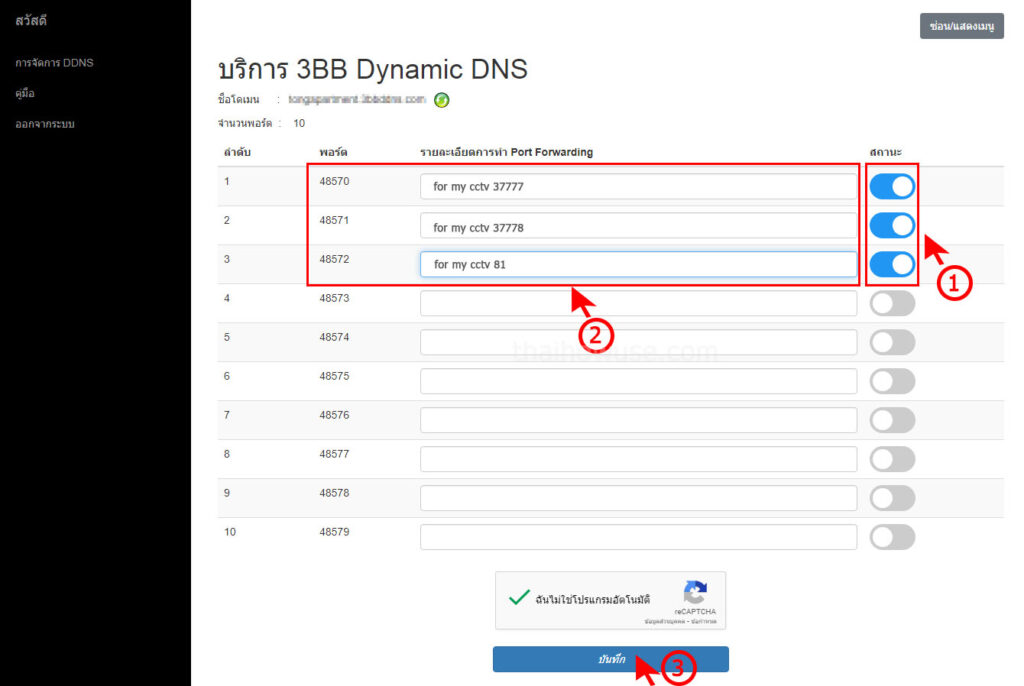Open การจัดการ DDNS in the sidebar
Screen dimensions: 1024x686
click(54, 63)
